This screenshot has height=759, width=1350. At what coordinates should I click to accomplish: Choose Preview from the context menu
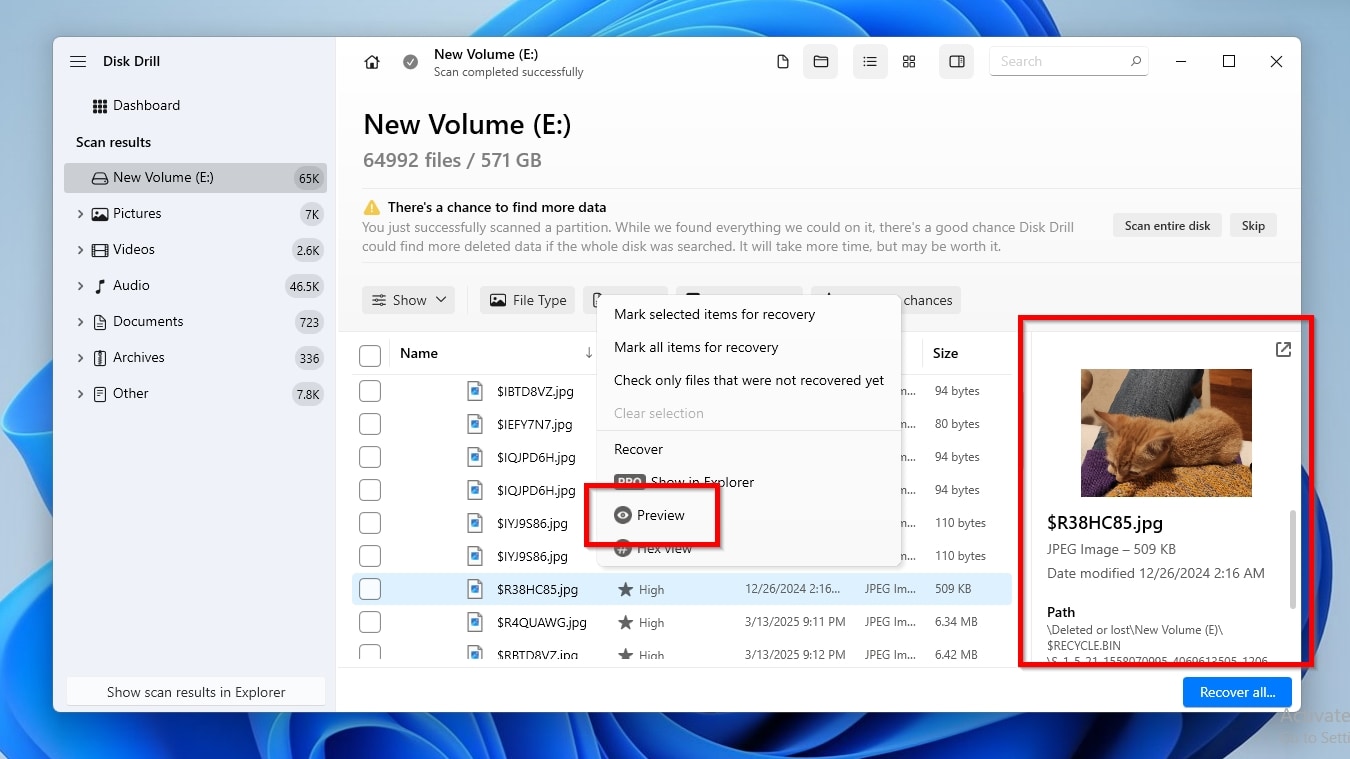(x=660, y=515)
